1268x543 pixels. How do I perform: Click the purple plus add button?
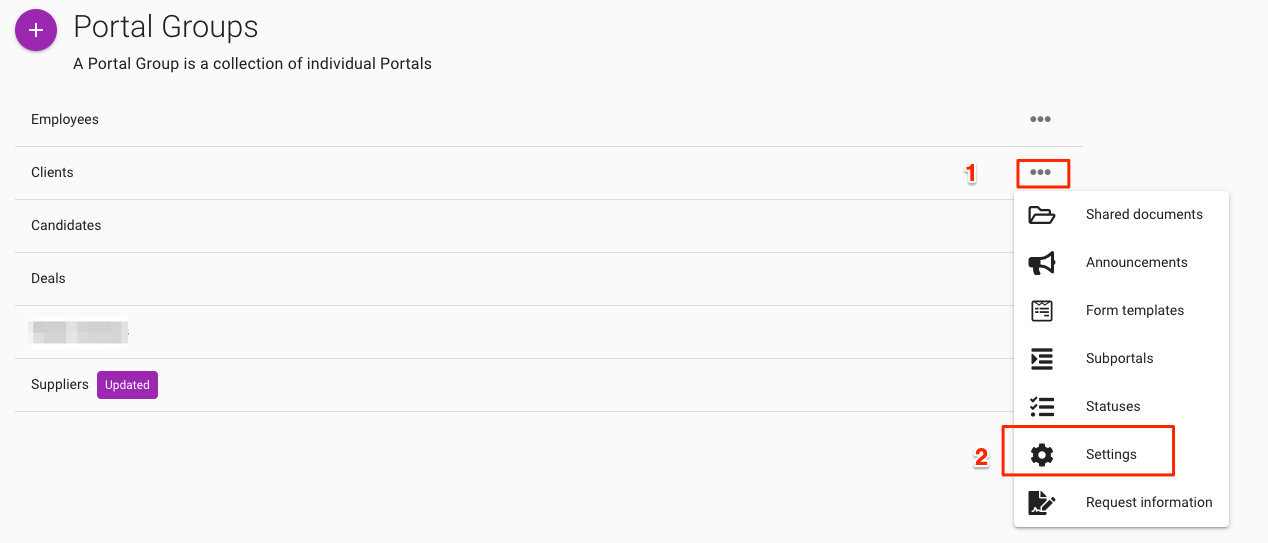point(36,31)
